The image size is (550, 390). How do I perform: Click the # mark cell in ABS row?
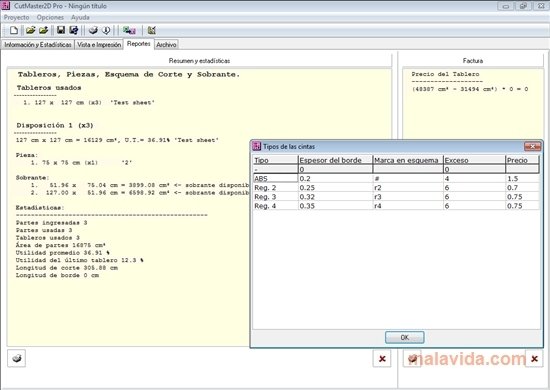click(408, 179)
